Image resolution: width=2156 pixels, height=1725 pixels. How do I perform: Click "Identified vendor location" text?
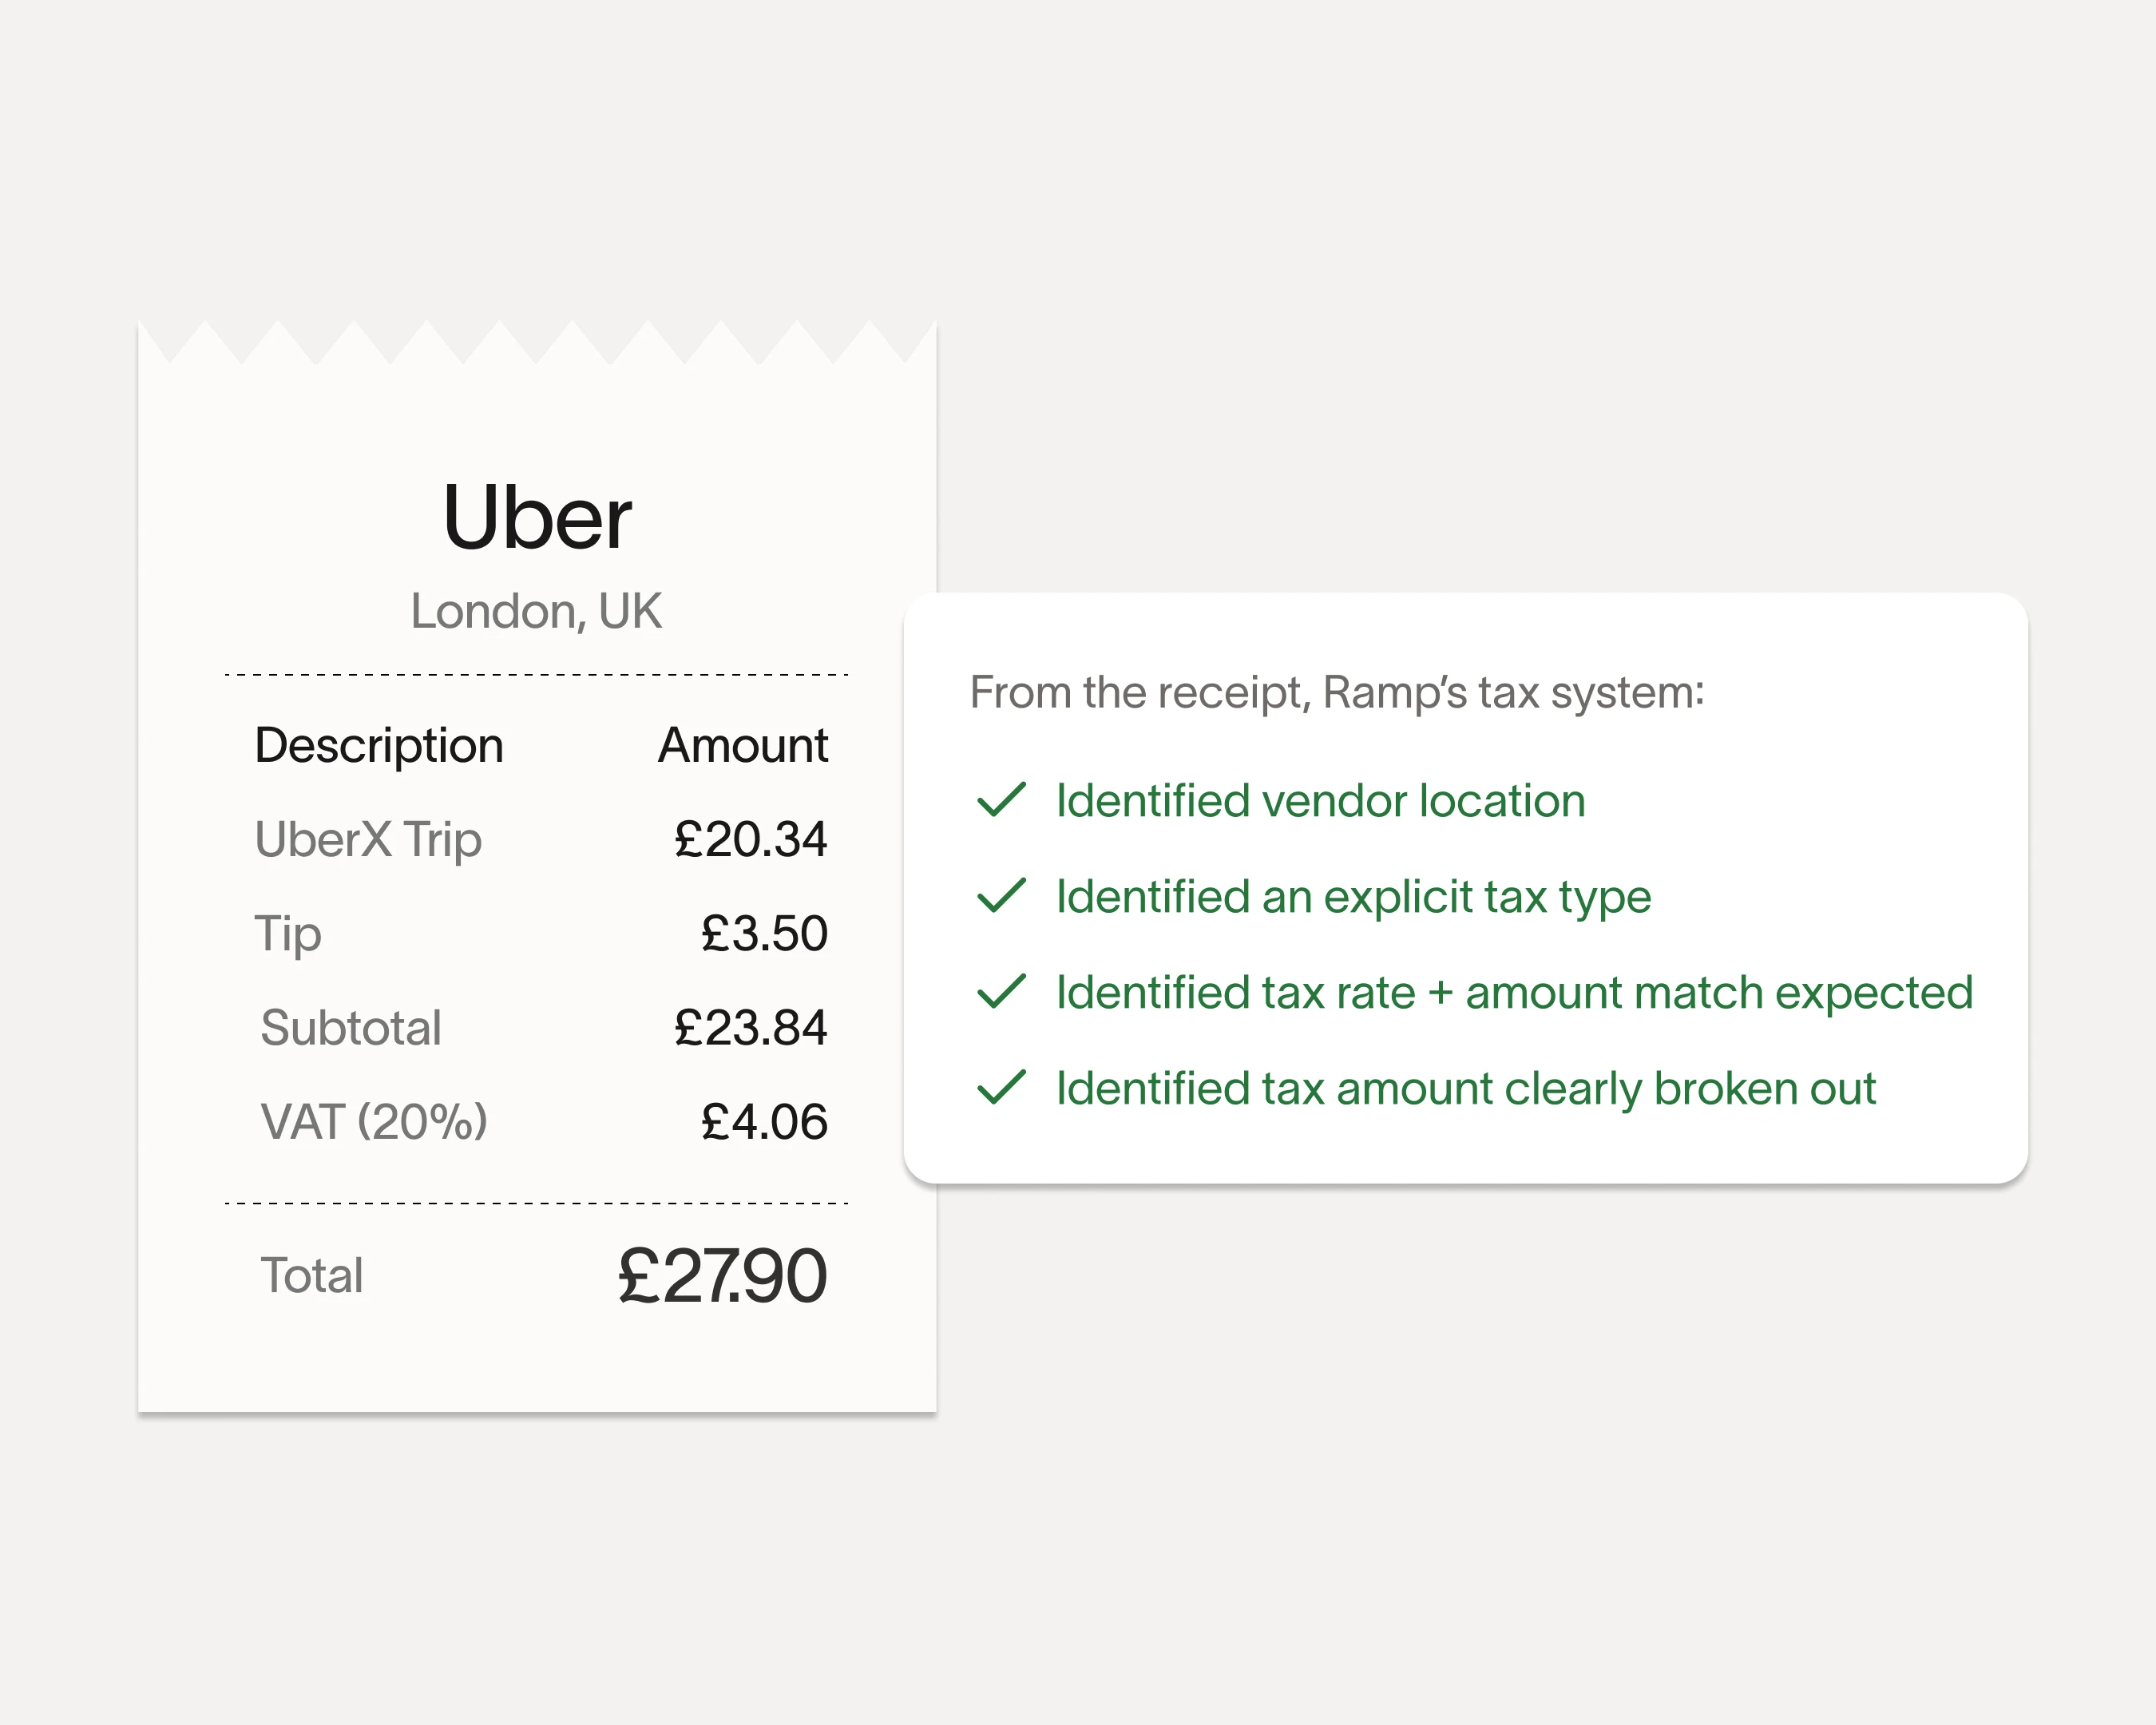(x=1320, y=801)
